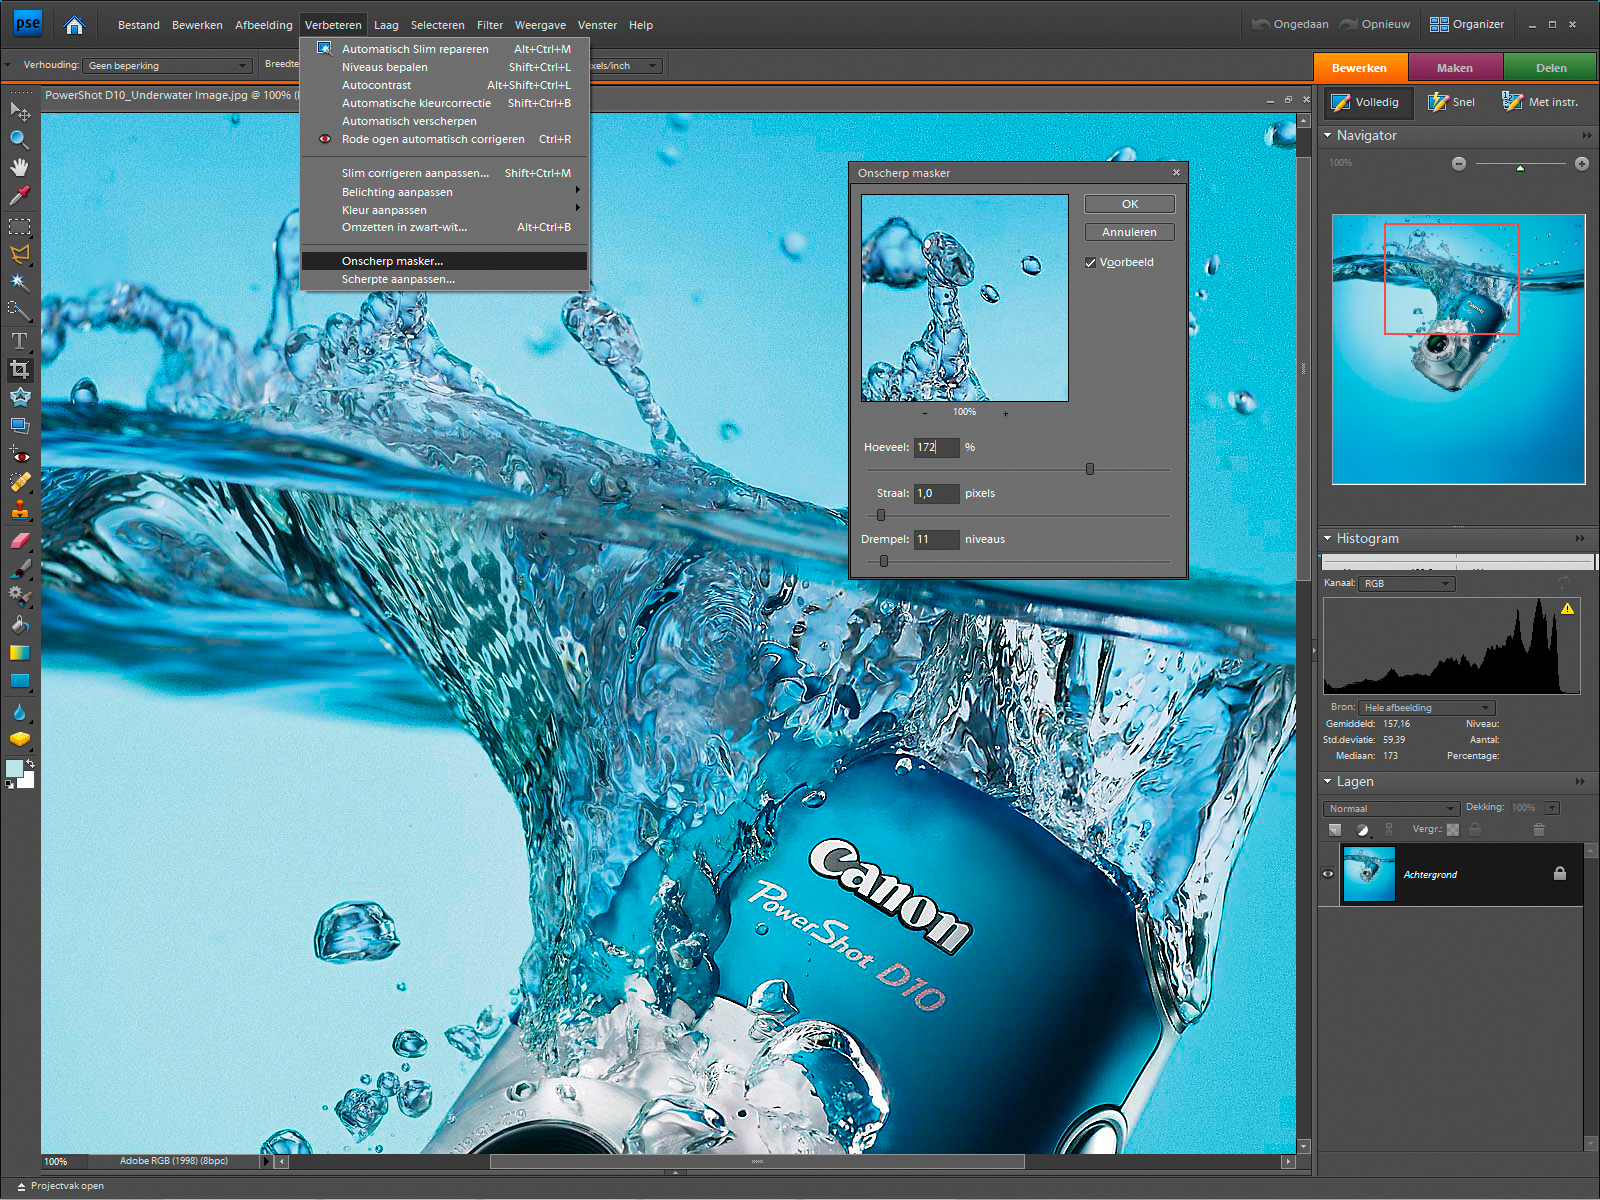Select the Rectangular Marquee tool
Screen dimensions: 1600x1200
click(19, 226)
